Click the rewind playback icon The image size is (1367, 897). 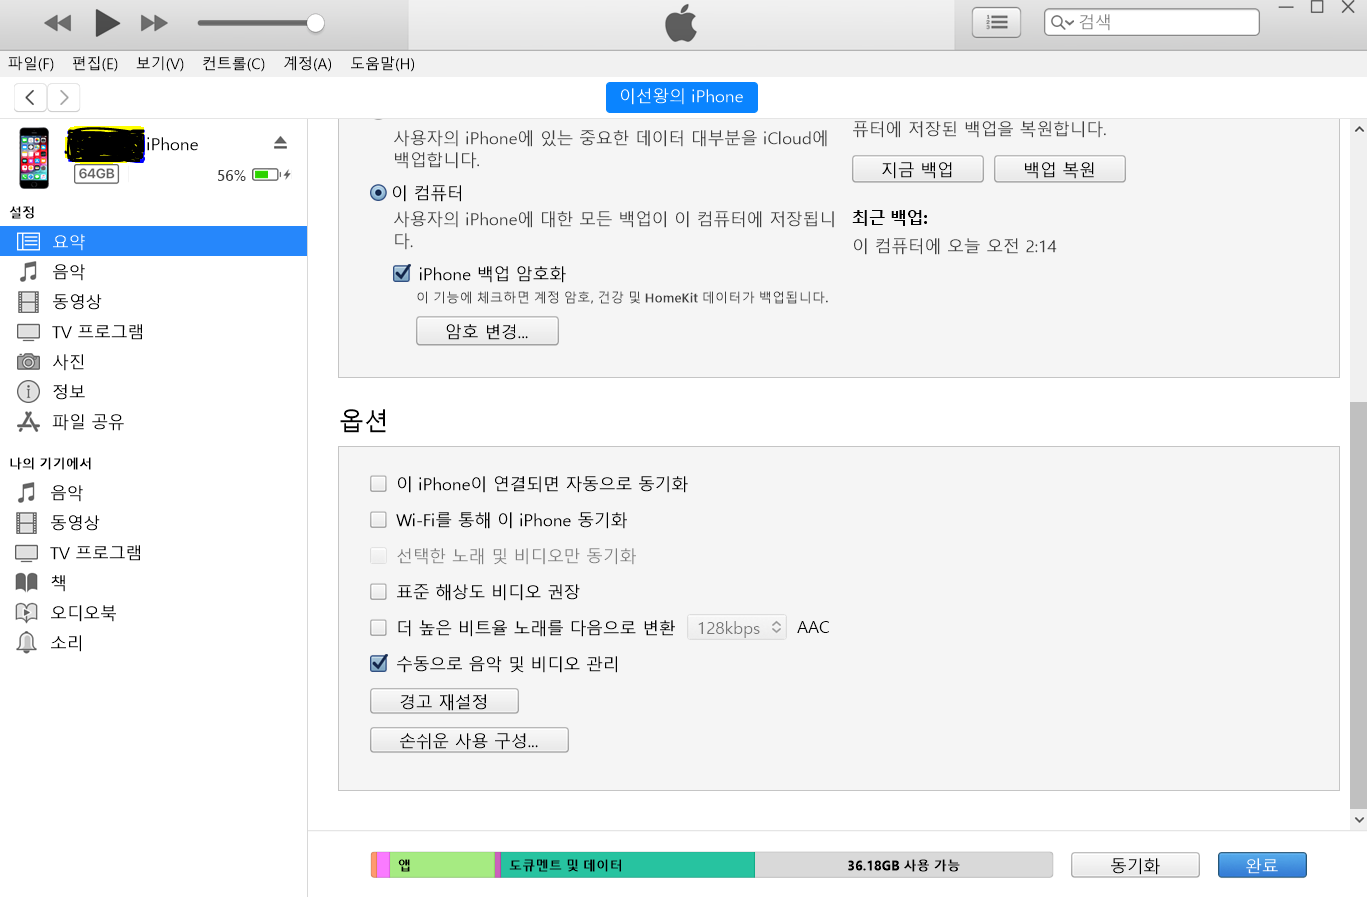pyautogui.click(x=58, y=23)
